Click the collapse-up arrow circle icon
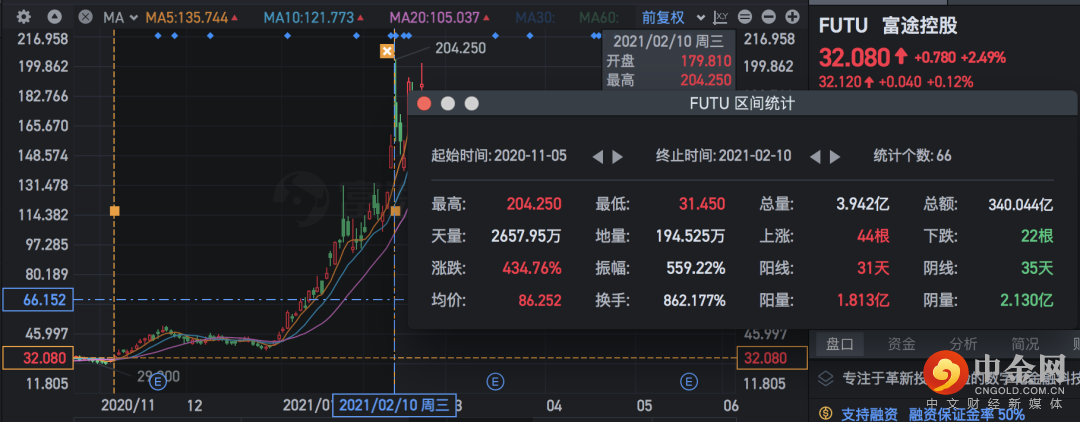Viewport: 1080px width, 422px height. (x=55, y=17)
